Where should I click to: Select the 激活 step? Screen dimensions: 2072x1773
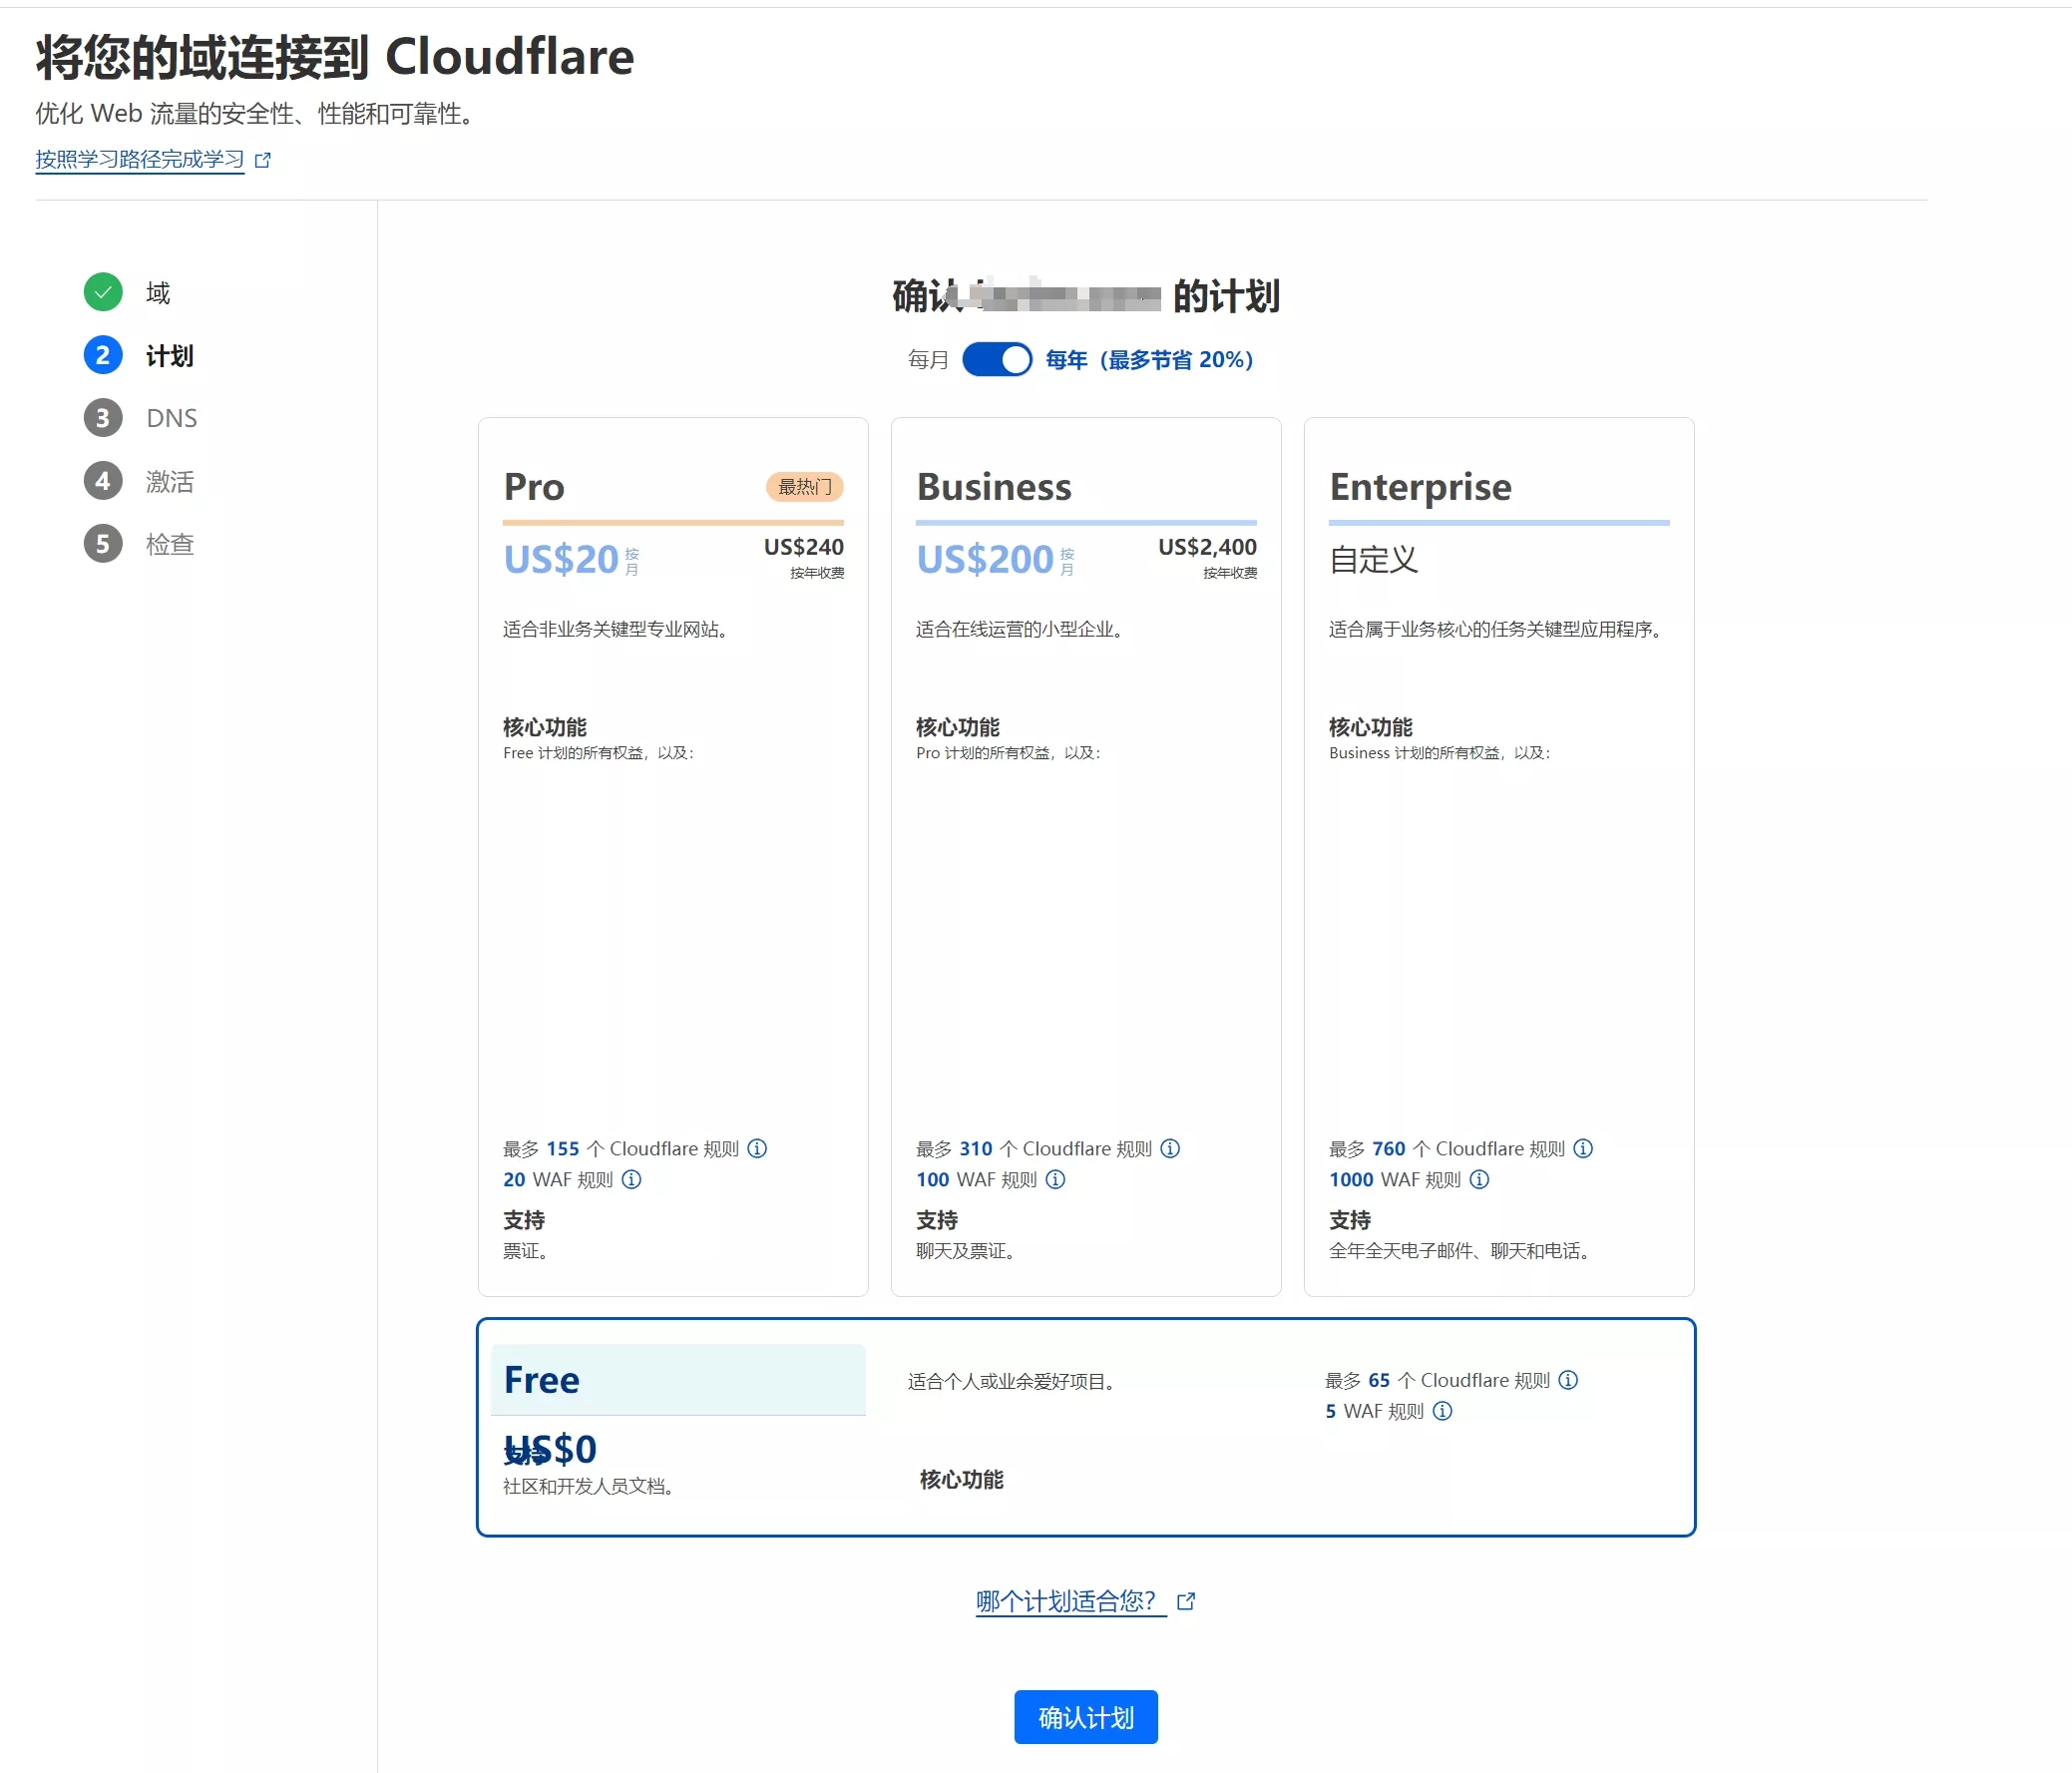[x=170, y=481]
